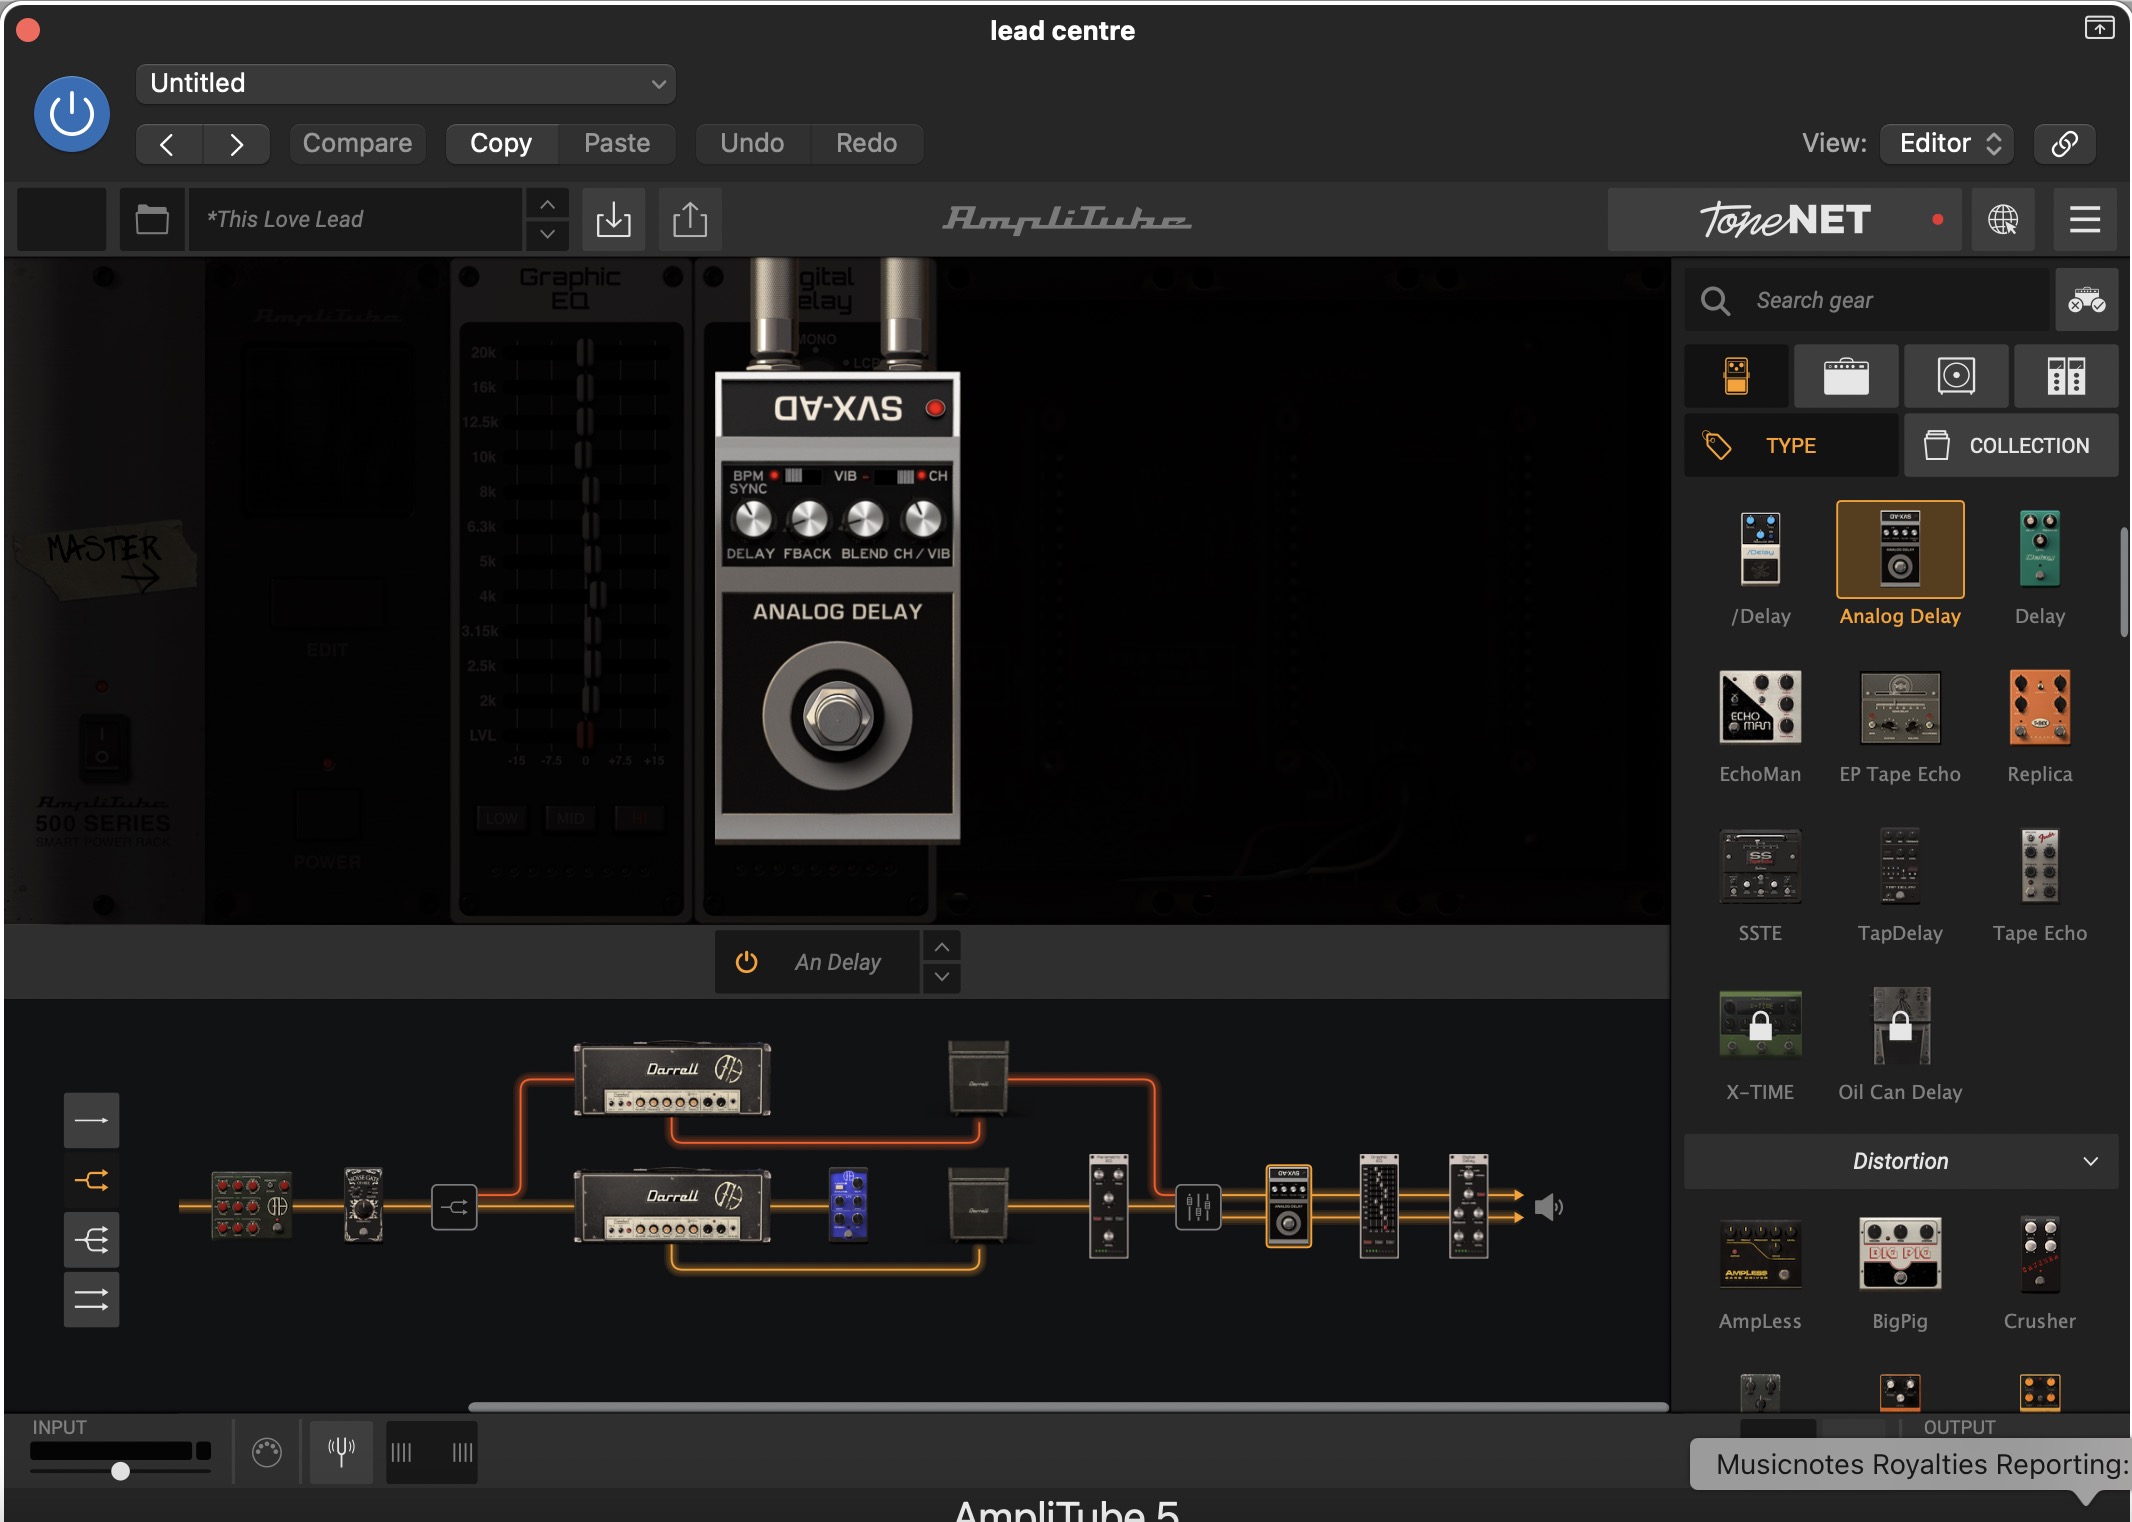Select the SSTE gear item
The image size is (2132, 1522).
click(1760, 866)
